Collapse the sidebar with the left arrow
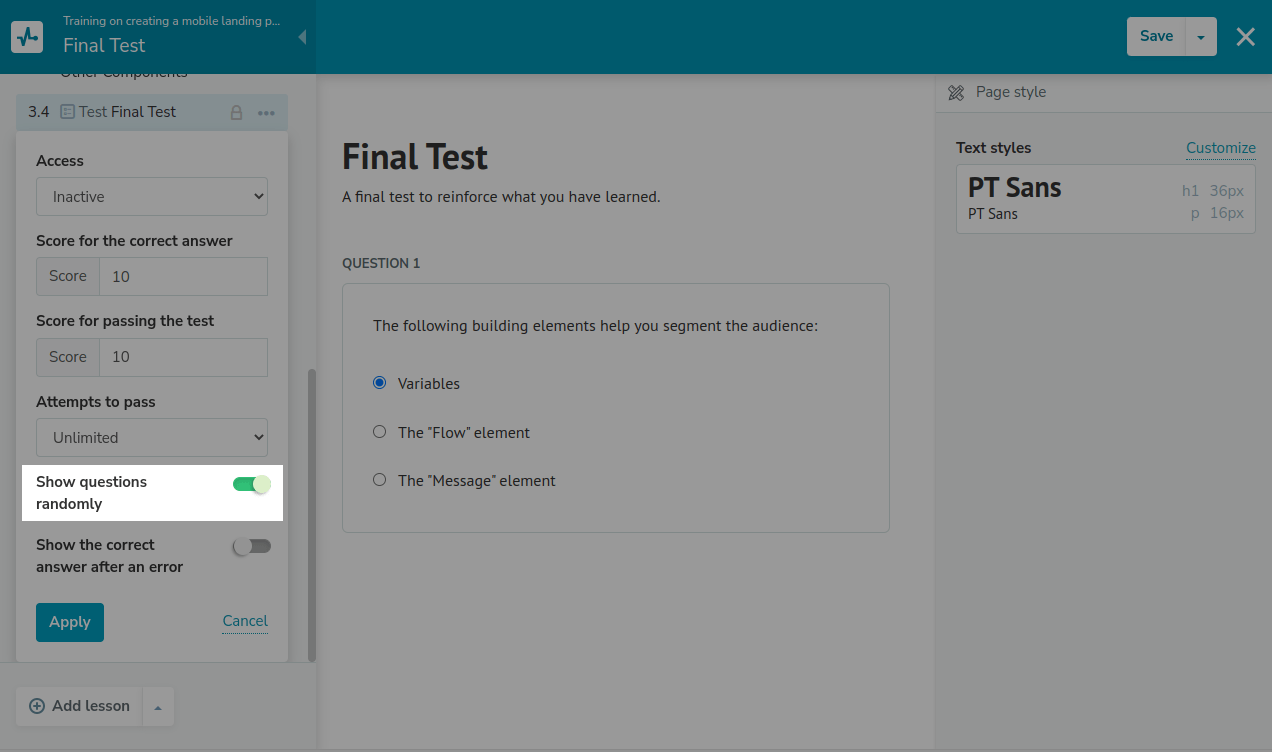This screenshot has width=1272, height=752. coord(302,37)
